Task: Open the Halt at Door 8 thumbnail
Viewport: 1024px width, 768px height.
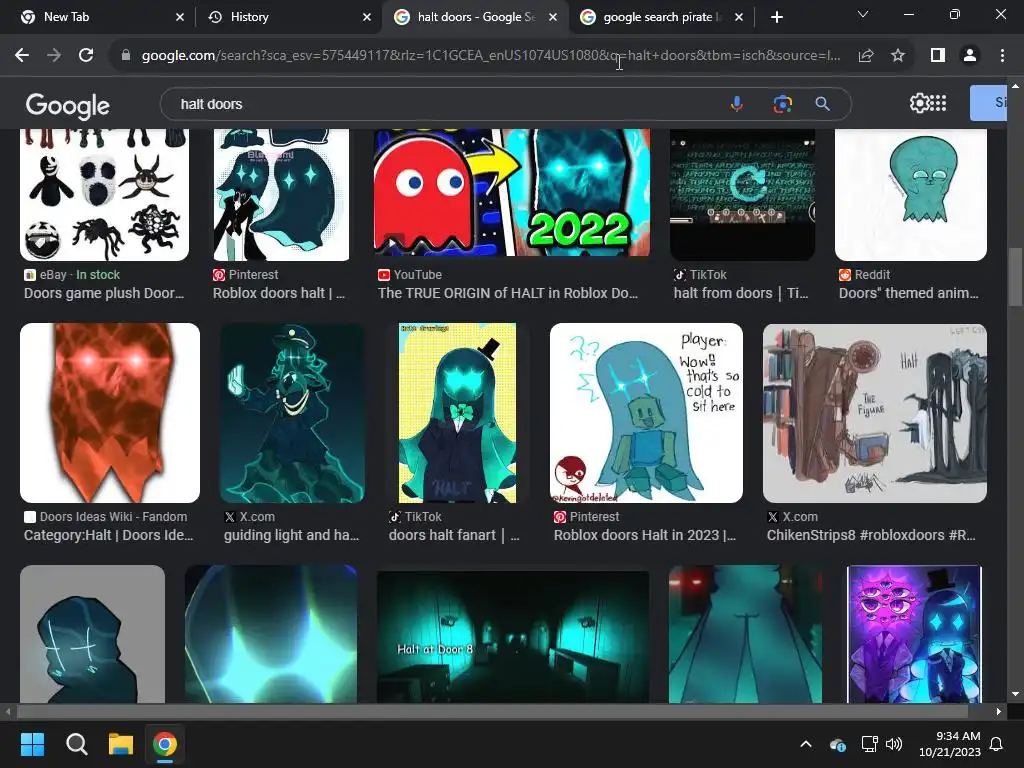Action: coord(513,637)
